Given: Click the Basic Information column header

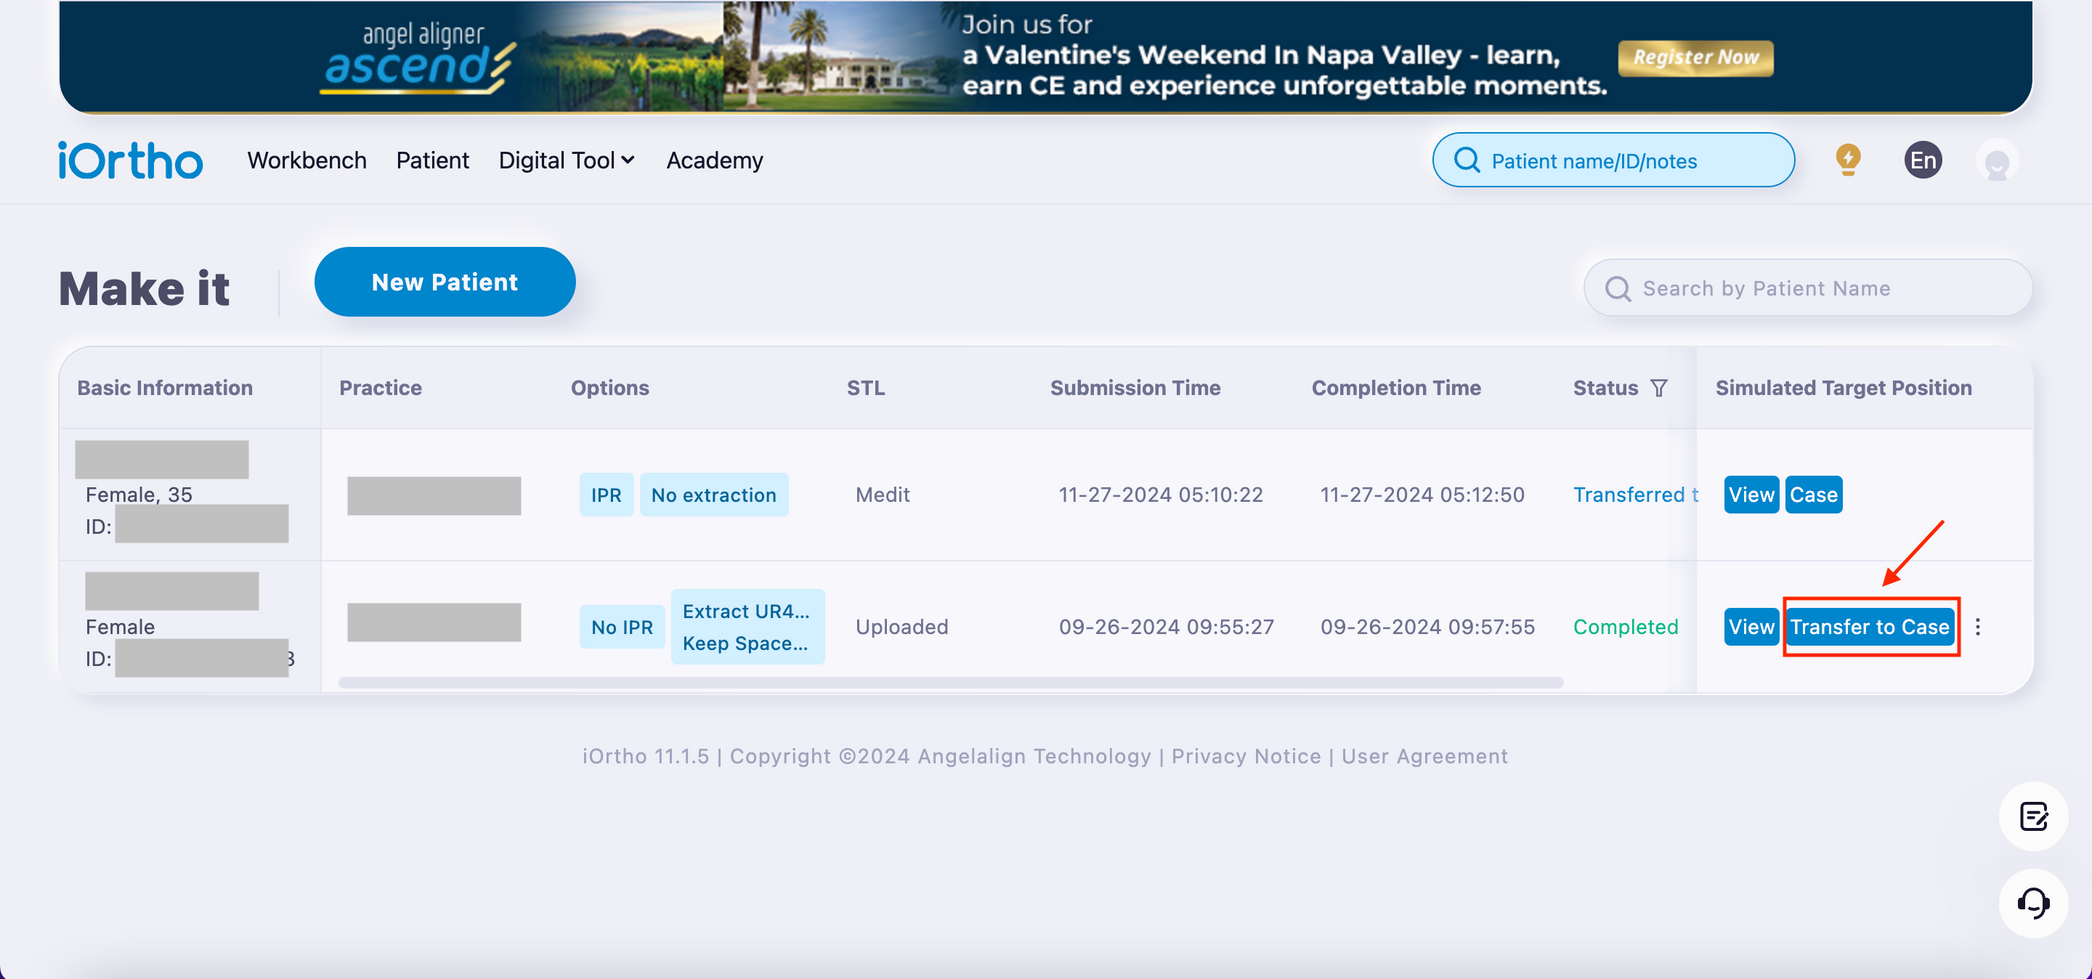Looking at the screenshot, I should (x=165, y=388).
